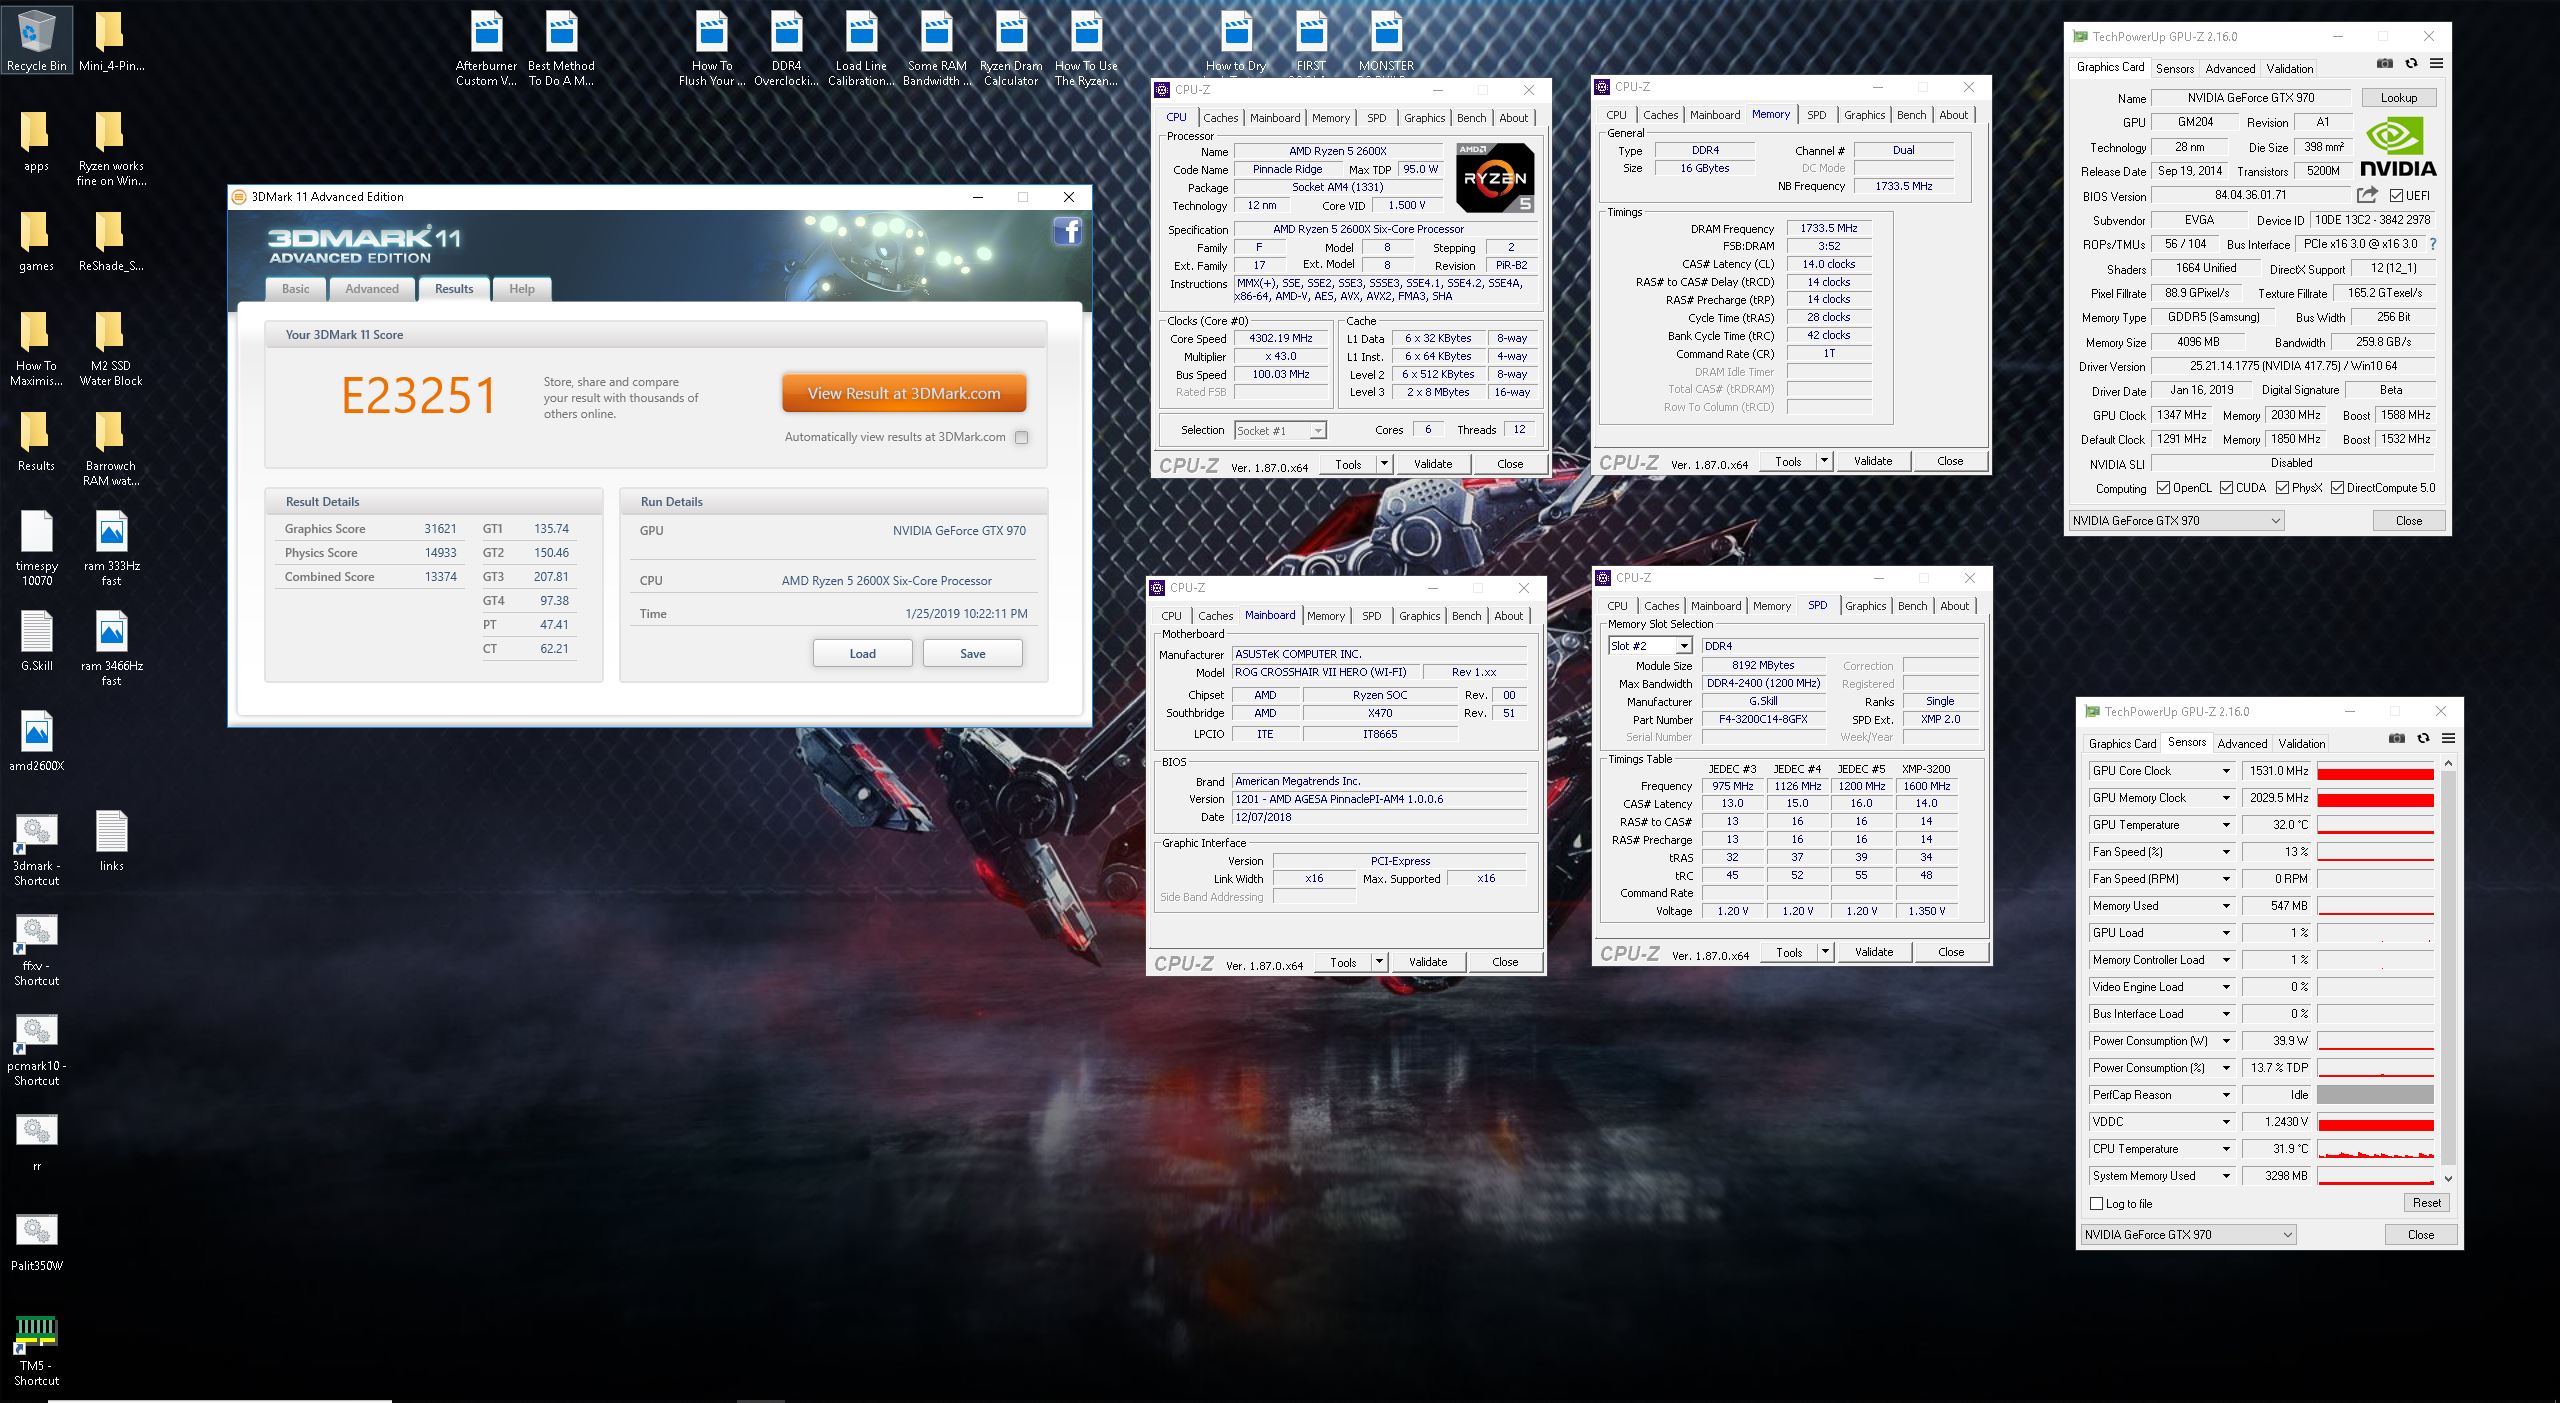
Task: Open the ram 3466Hz fast image icon
Action: (111, 650)
